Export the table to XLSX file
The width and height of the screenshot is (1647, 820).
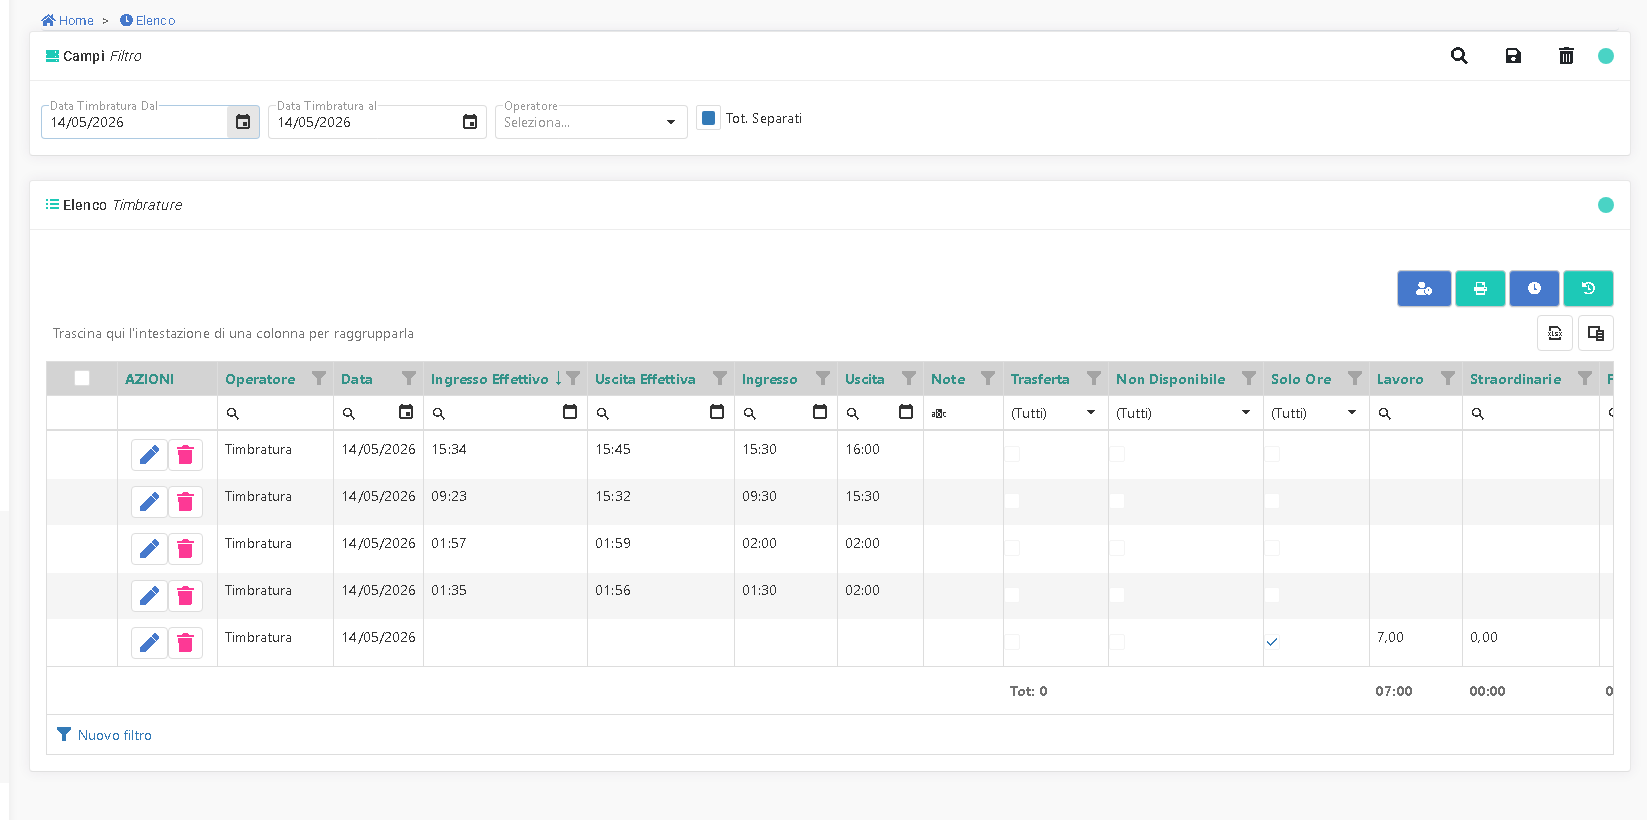(x=1555, y=333)
